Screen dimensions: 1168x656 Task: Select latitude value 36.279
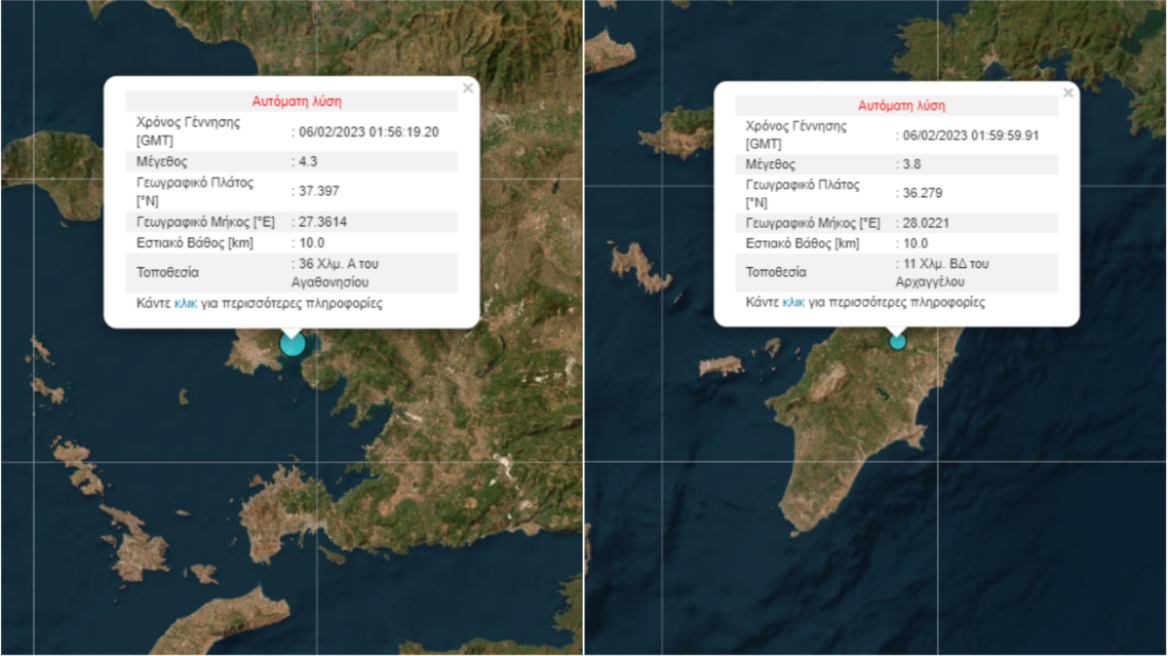[x=922, y=193]
